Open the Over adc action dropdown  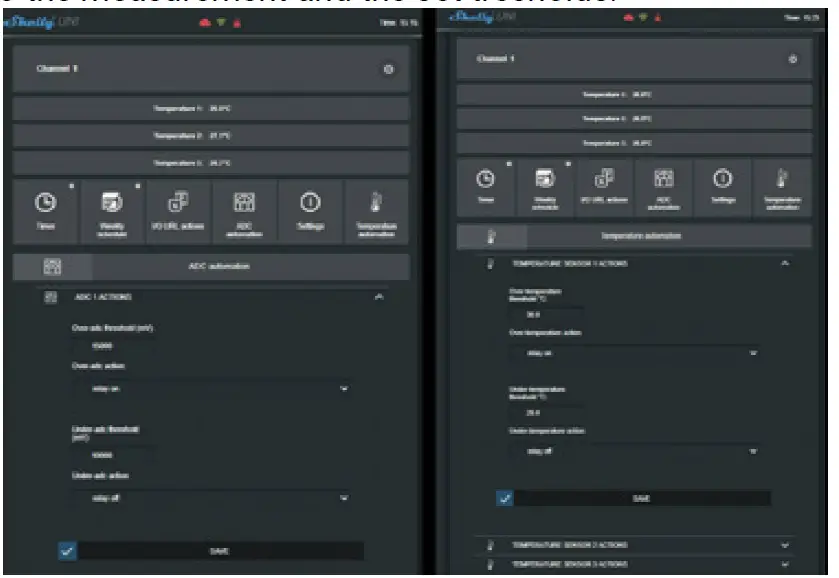click(x=212, y=389)
